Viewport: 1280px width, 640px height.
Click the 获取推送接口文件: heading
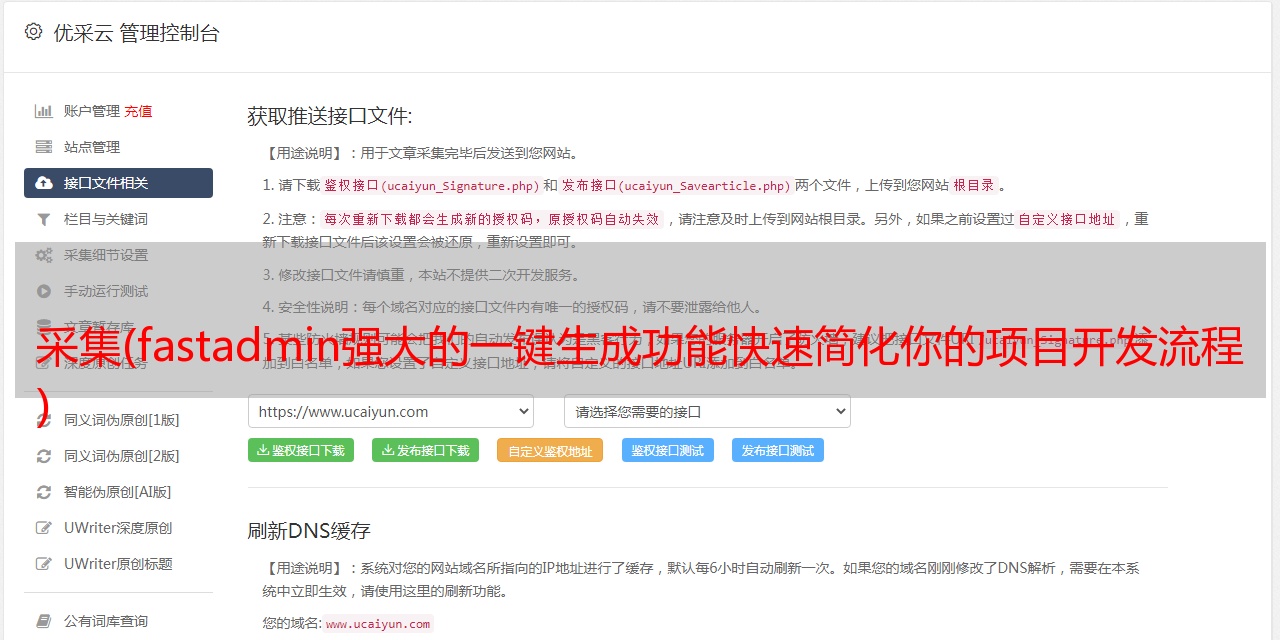330,116
